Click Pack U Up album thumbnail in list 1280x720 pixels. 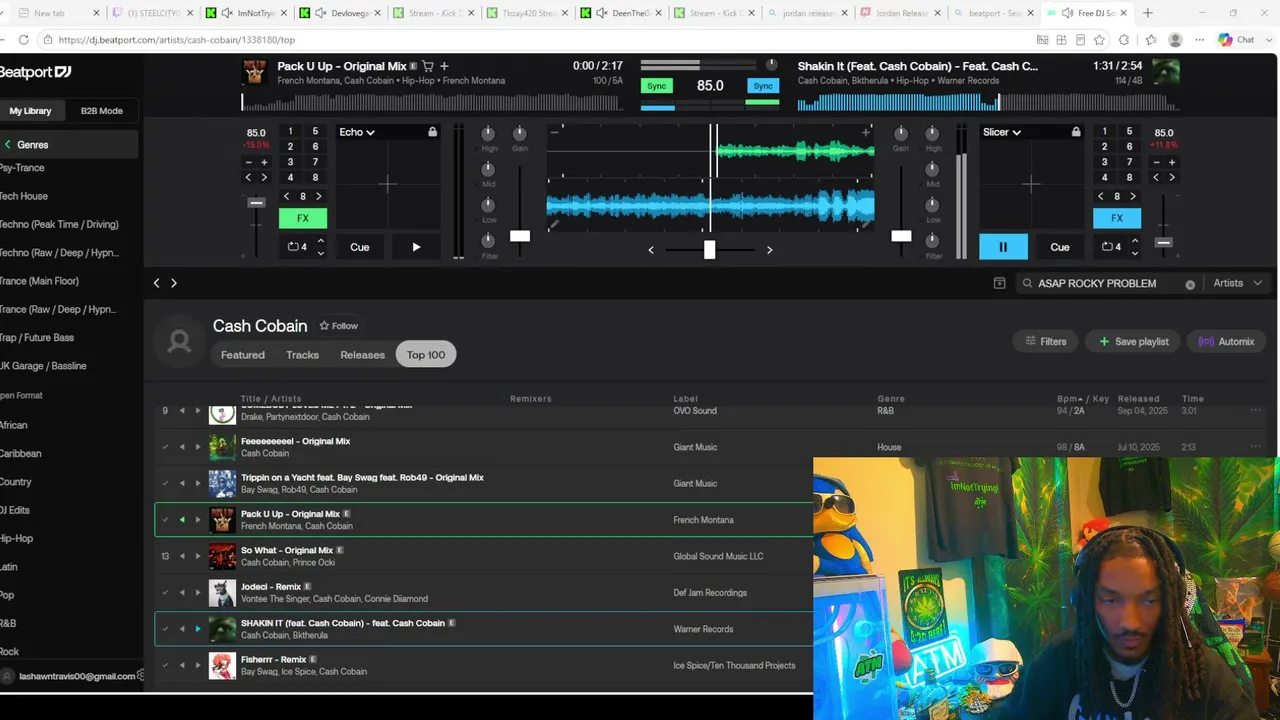click(x=222, y=520)
